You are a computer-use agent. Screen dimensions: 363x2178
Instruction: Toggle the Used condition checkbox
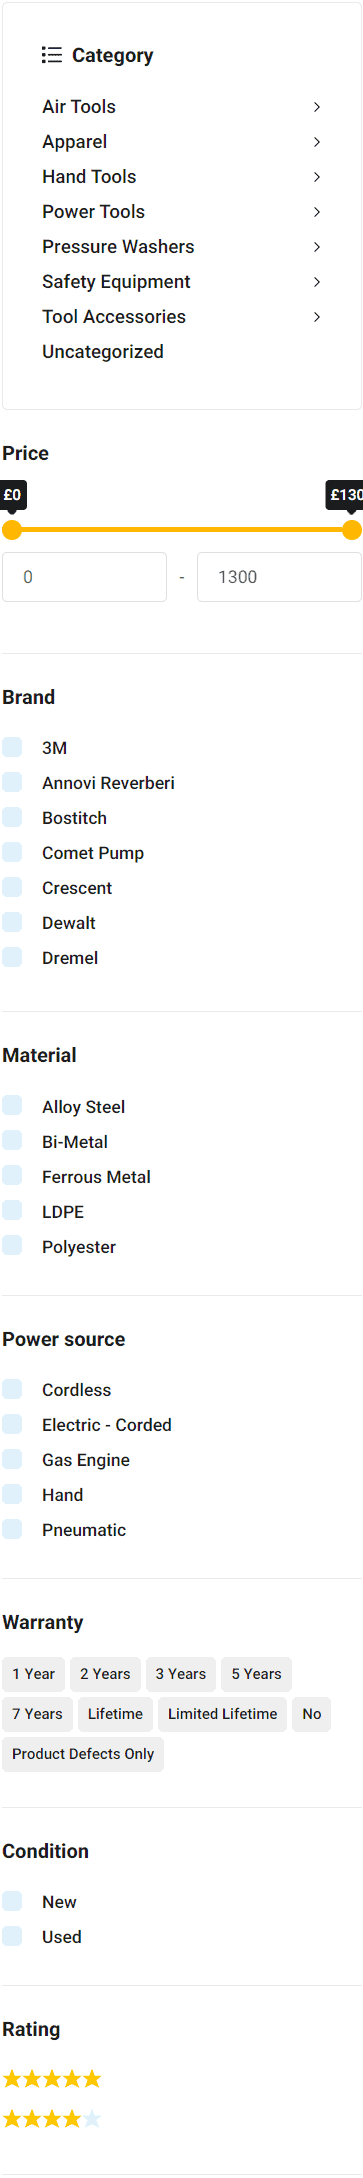12,1936
